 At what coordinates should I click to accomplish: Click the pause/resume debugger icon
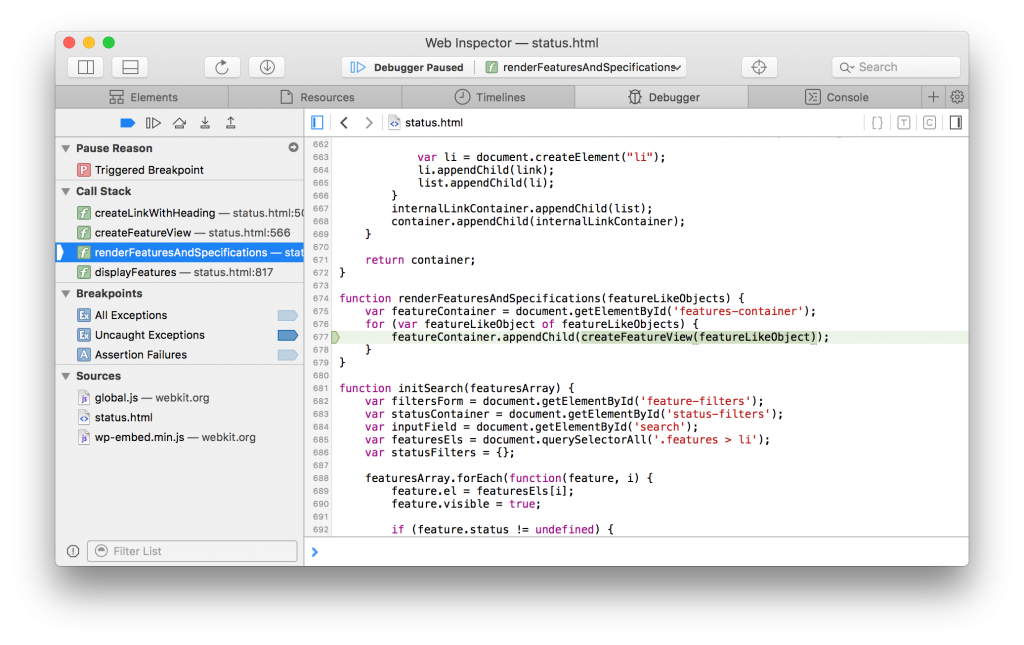coord(152,122)
